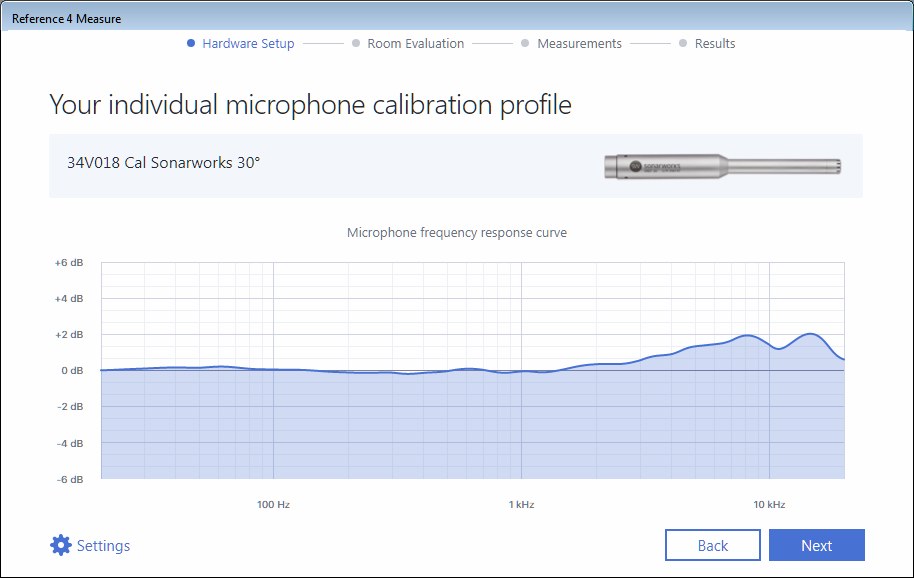Click the 10 kHz frequency label

tap(769, 505)
